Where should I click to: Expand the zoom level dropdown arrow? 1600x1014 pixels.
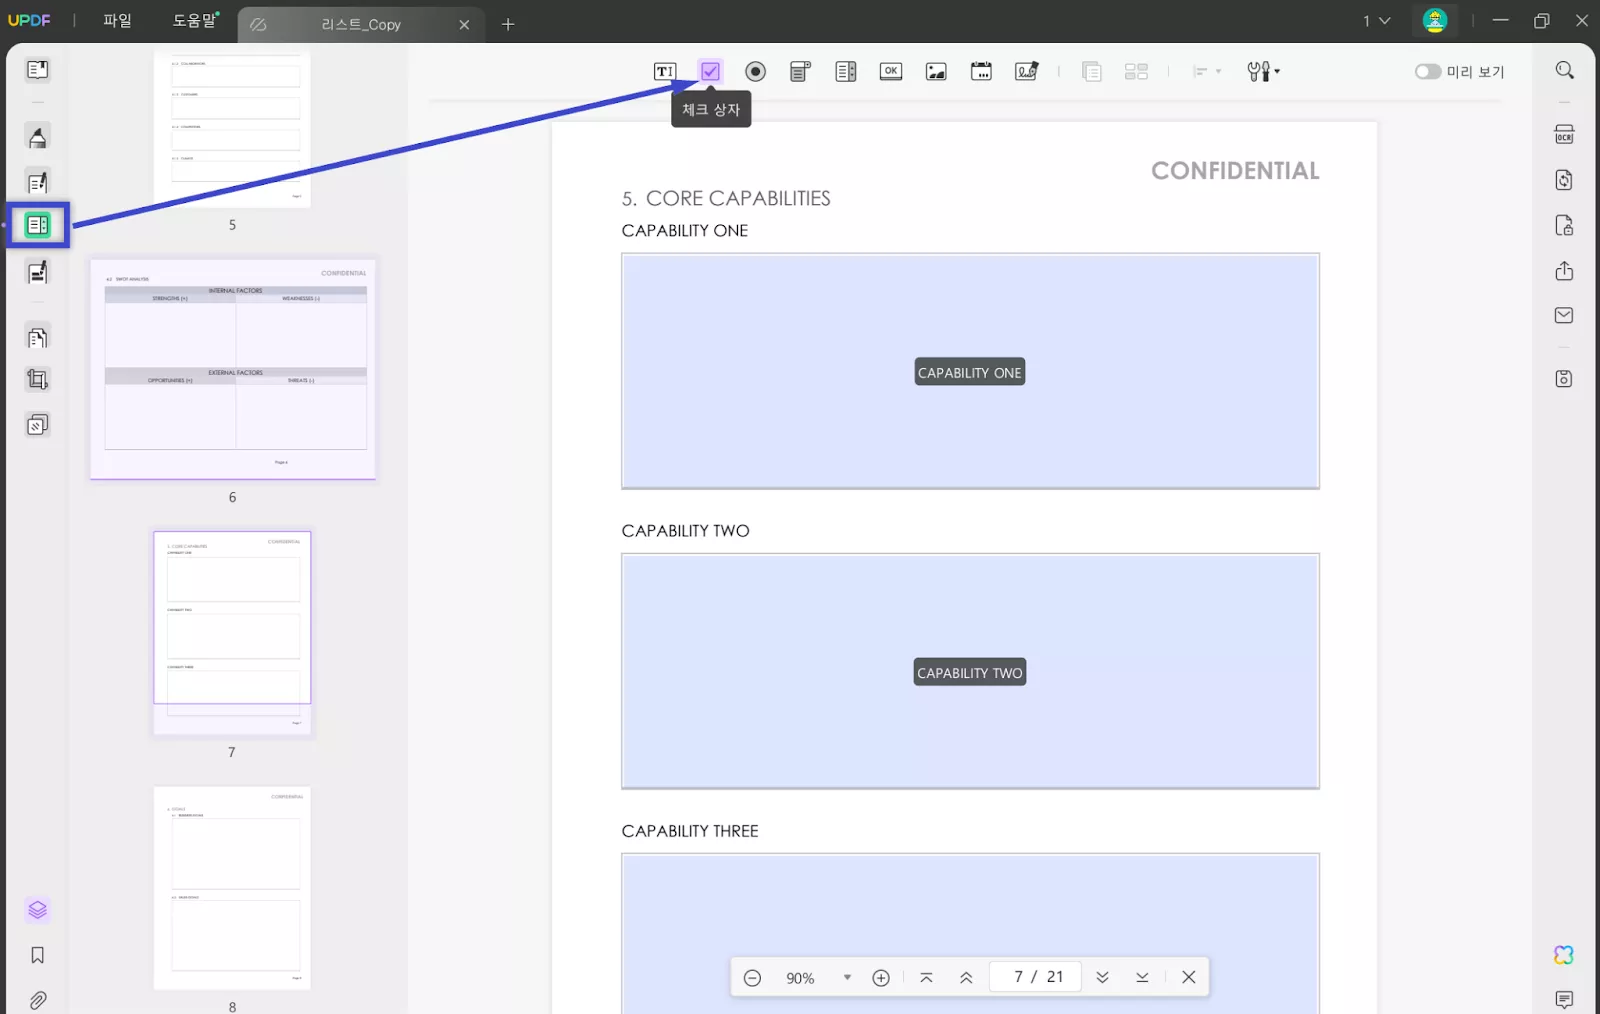pos(847,978)
